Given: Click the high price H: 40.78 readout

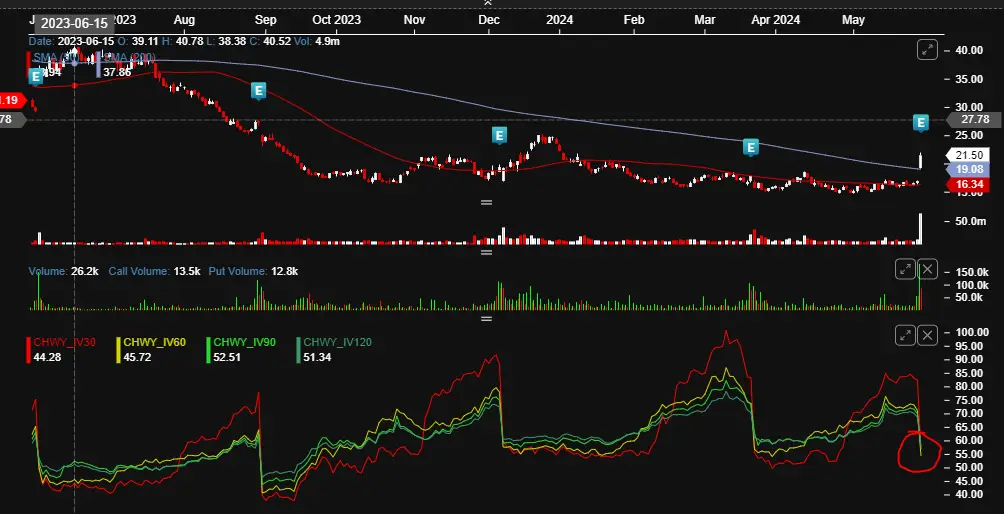Looking at the screenshot, I should tap(182, 42).
